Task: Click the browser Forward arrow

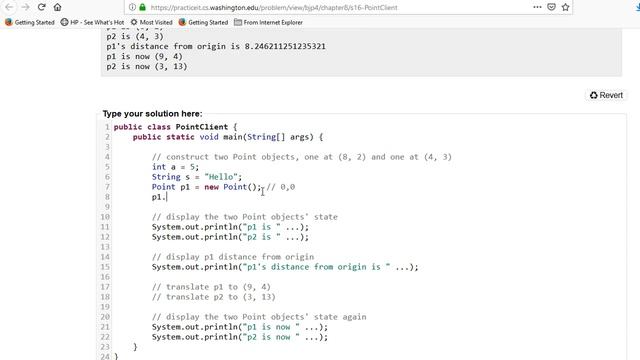Action: pos(25,7)
